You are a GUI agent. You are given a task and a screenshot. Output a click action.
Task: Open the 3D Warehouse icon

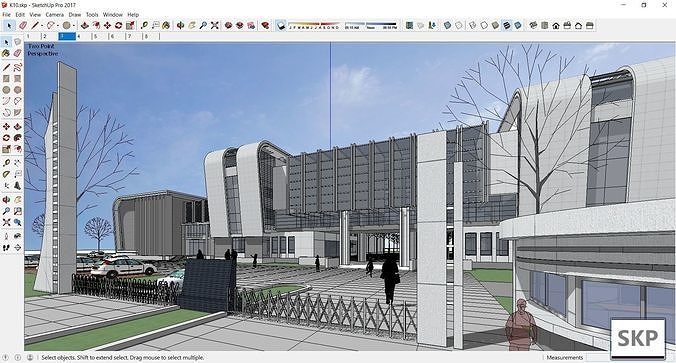pyautogui.click(x=228, y=26)
